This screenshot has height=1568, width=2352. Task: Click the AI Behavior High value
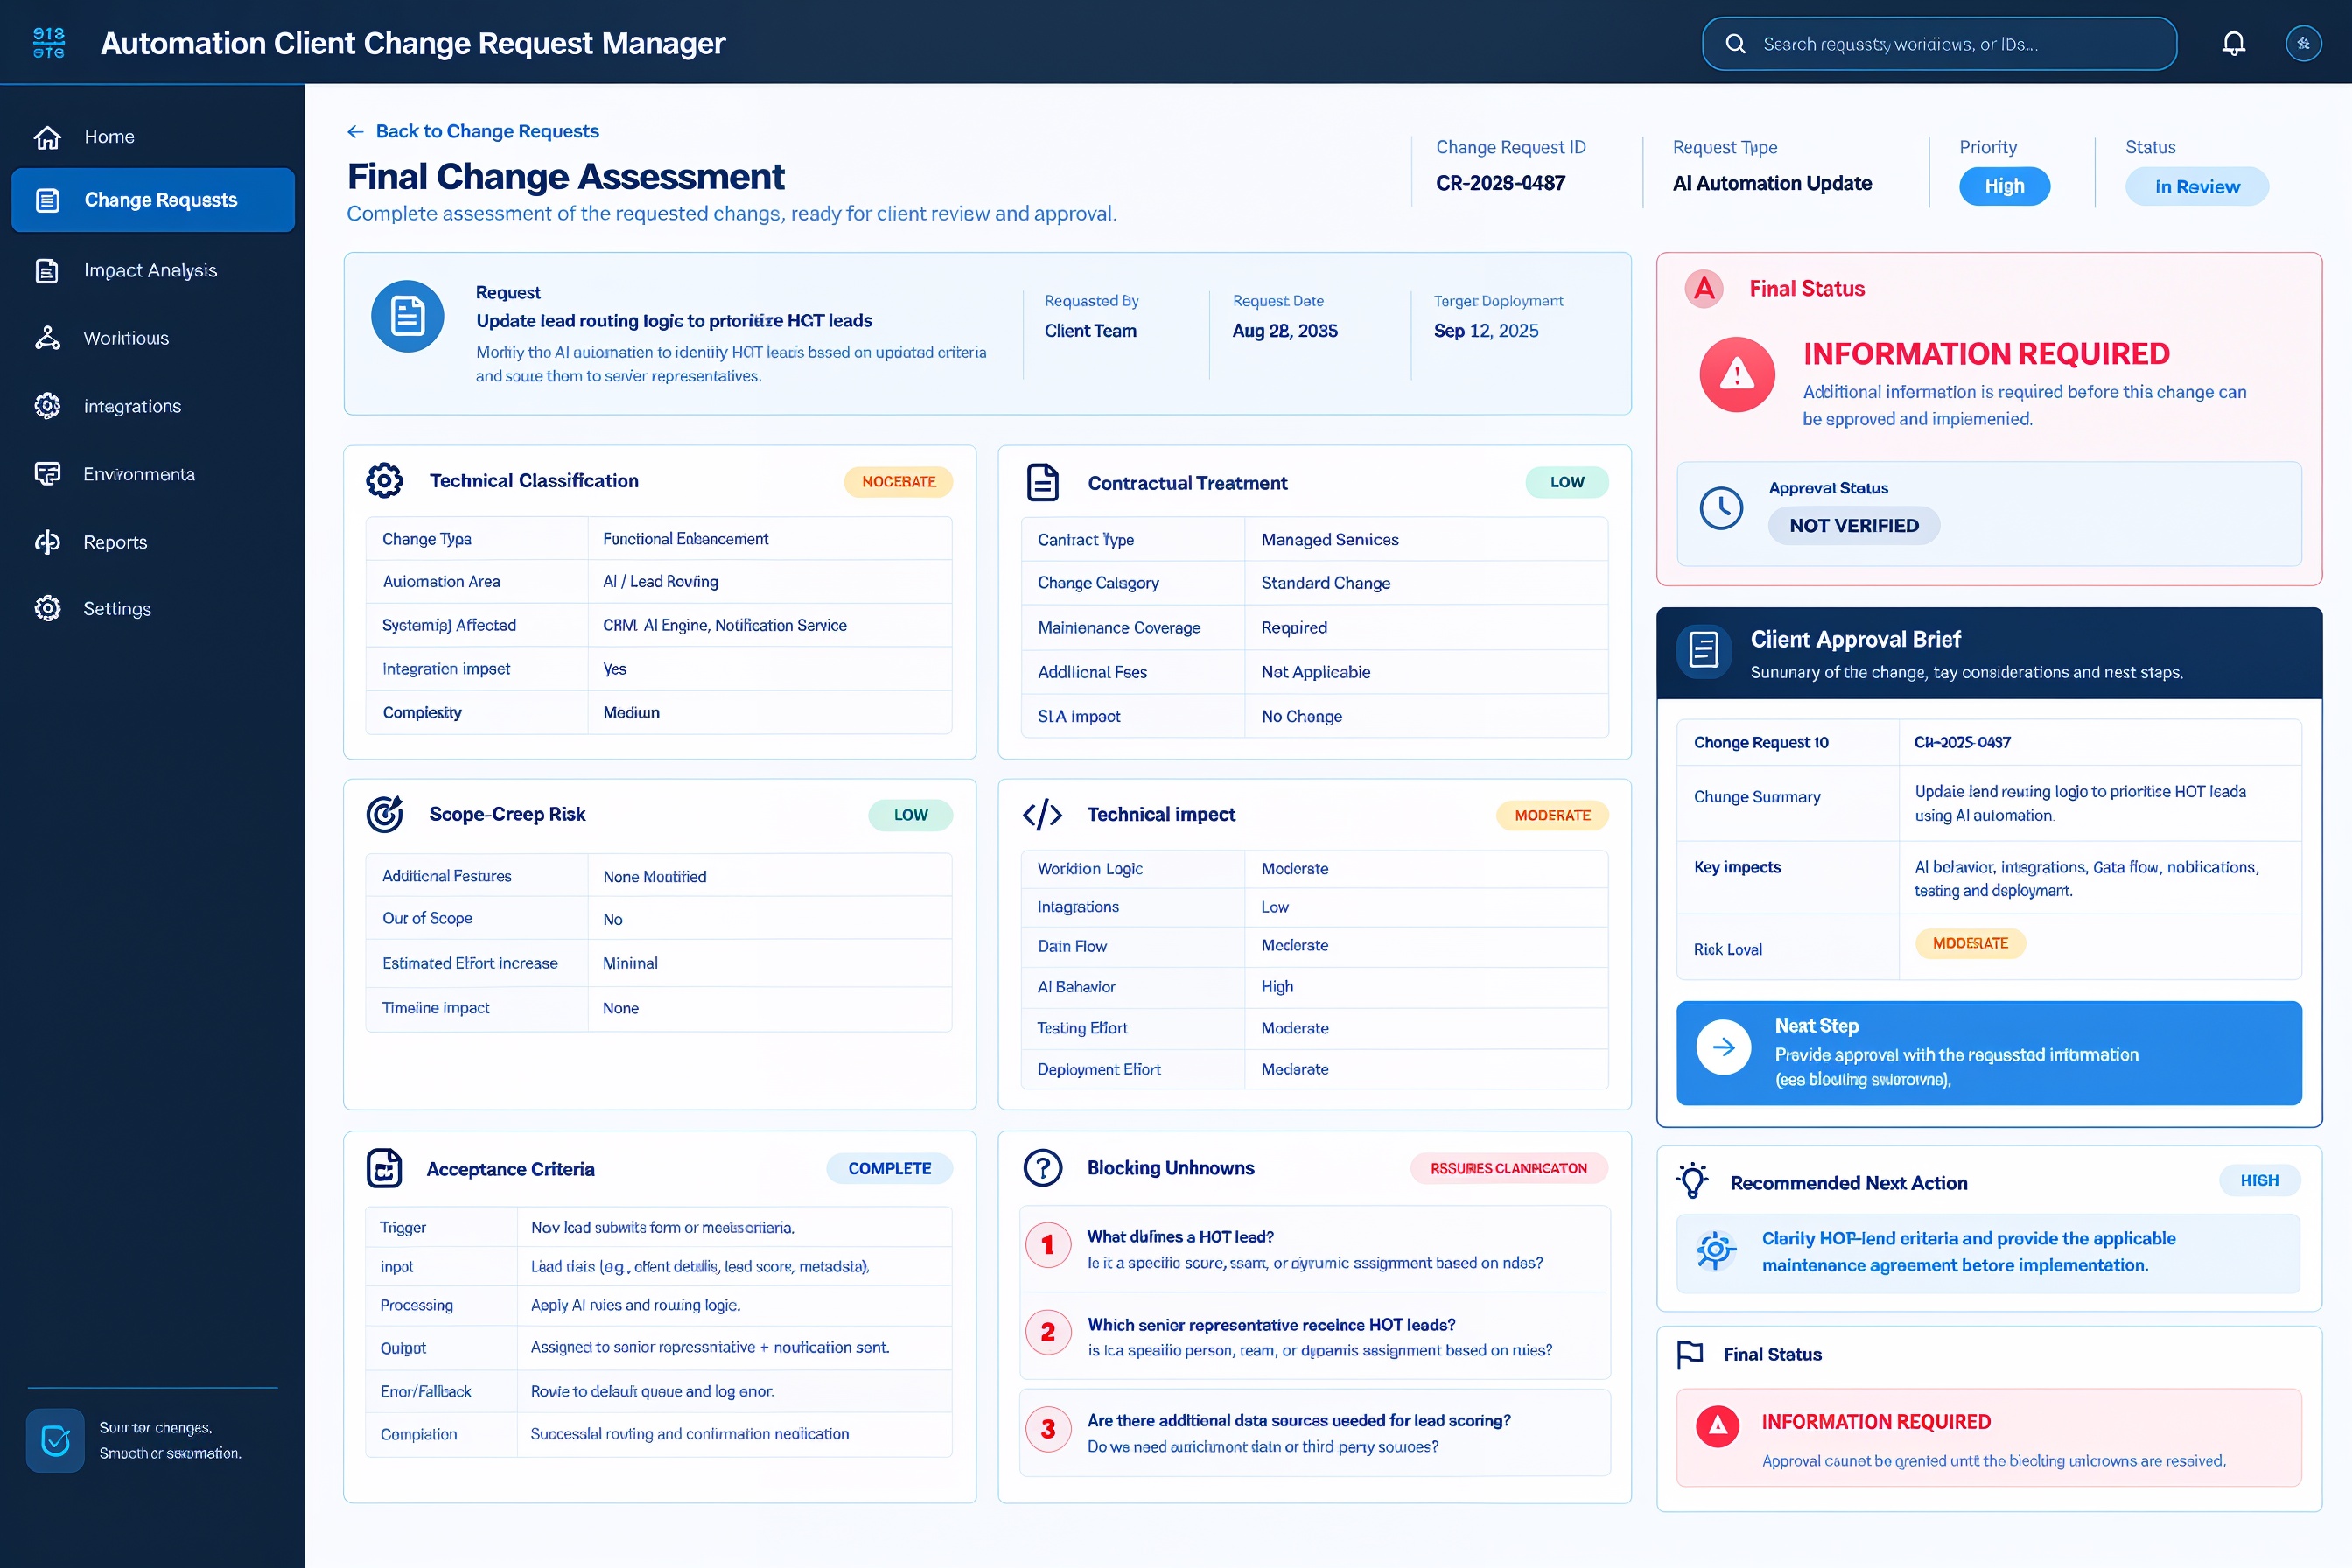click(1277, 987)
